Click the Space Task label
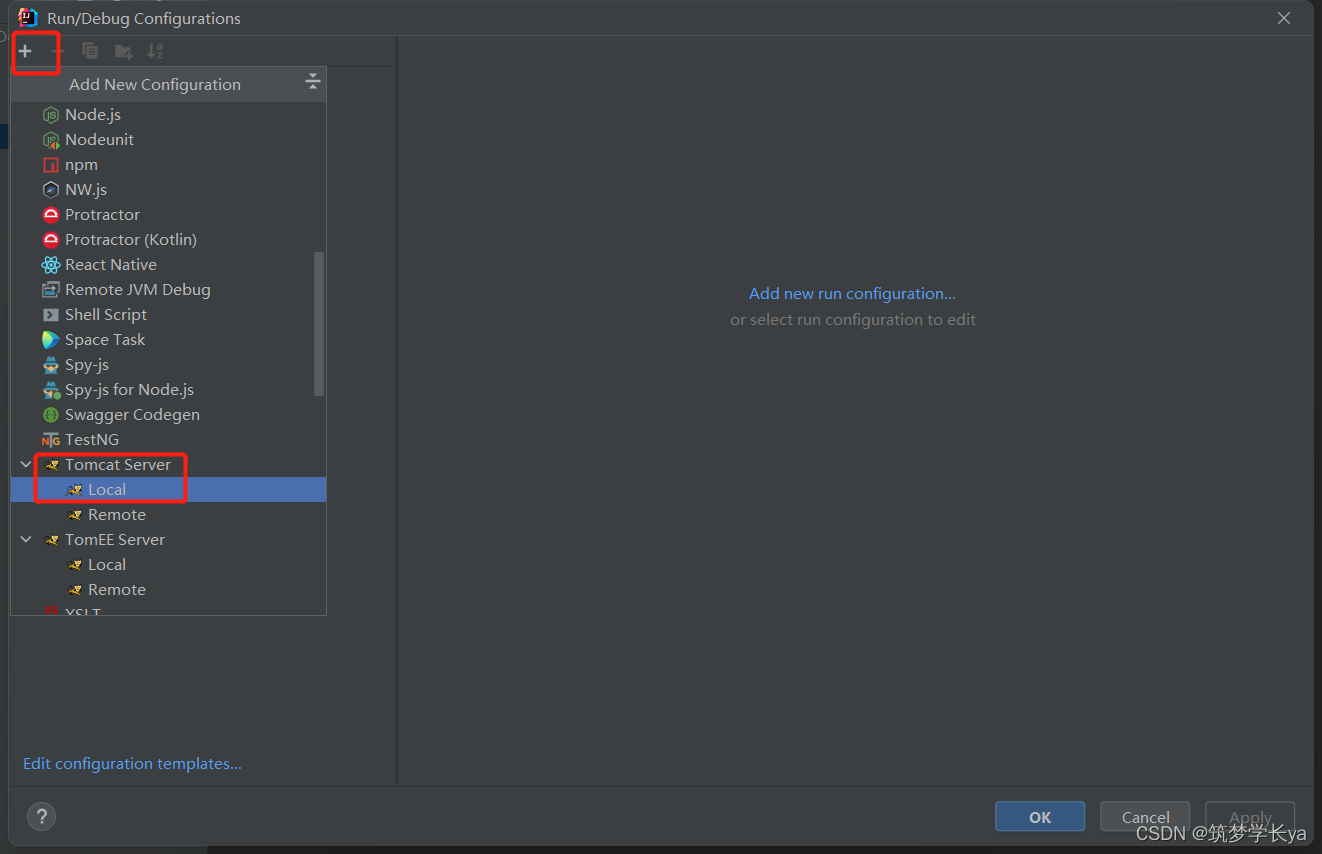Image resolution: width=1322 pixels, height=854 pixels. pos(105,340)
